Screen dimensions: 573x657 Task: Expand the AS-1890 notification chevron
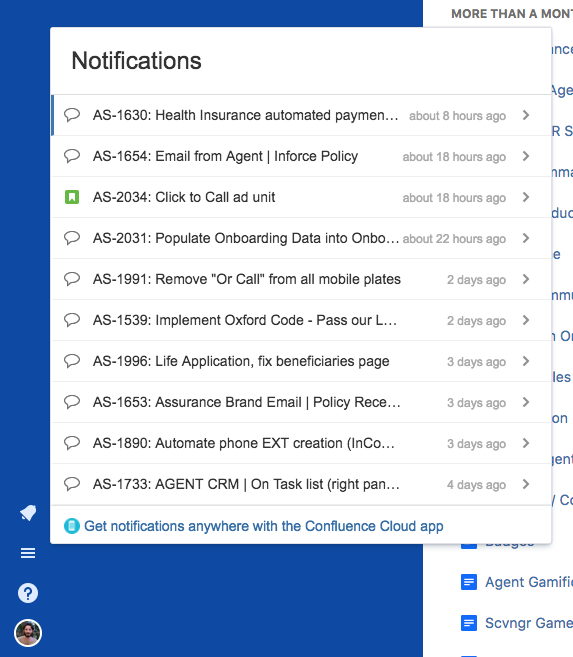[x=526, y=443]
